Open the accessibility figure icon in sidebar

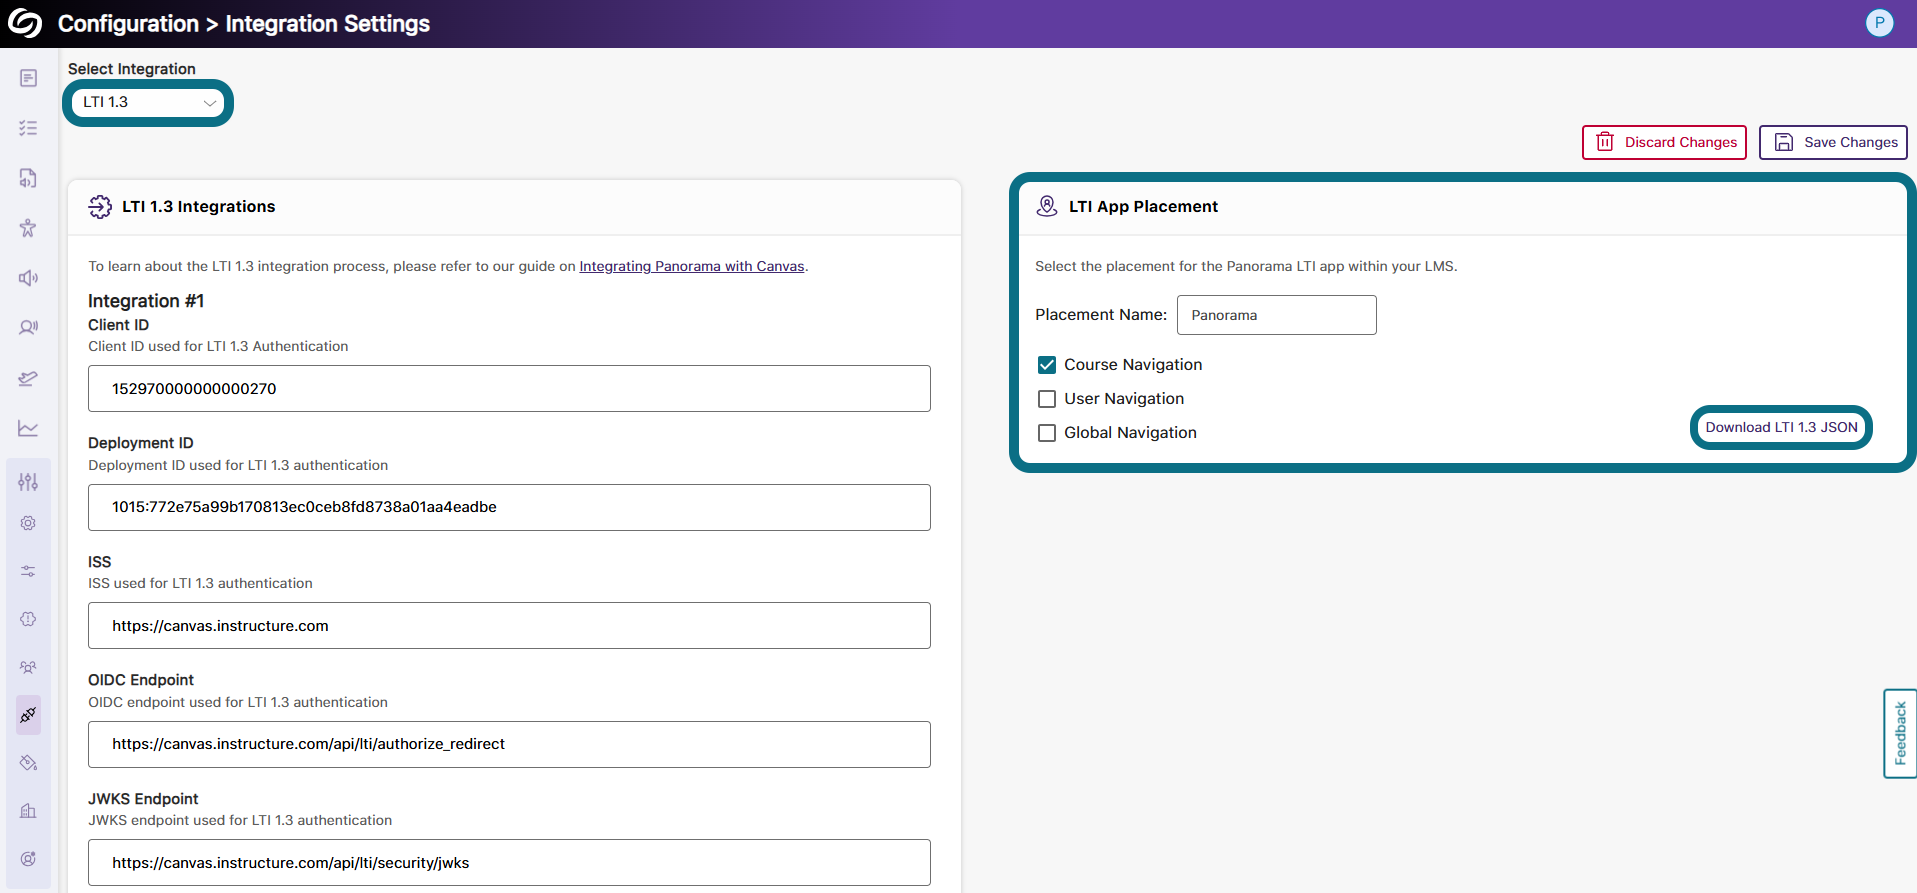(x=28, y=228)
